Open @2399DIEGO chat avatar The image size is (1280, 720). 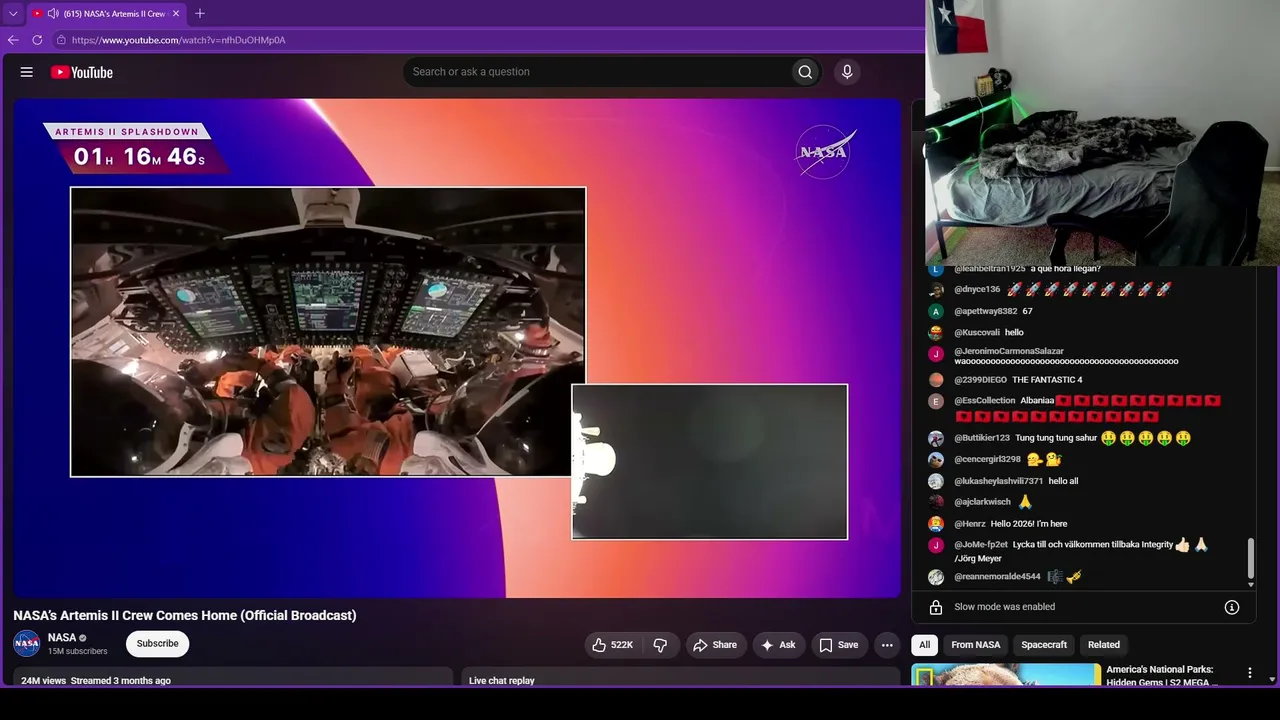(x=936, y=380)
